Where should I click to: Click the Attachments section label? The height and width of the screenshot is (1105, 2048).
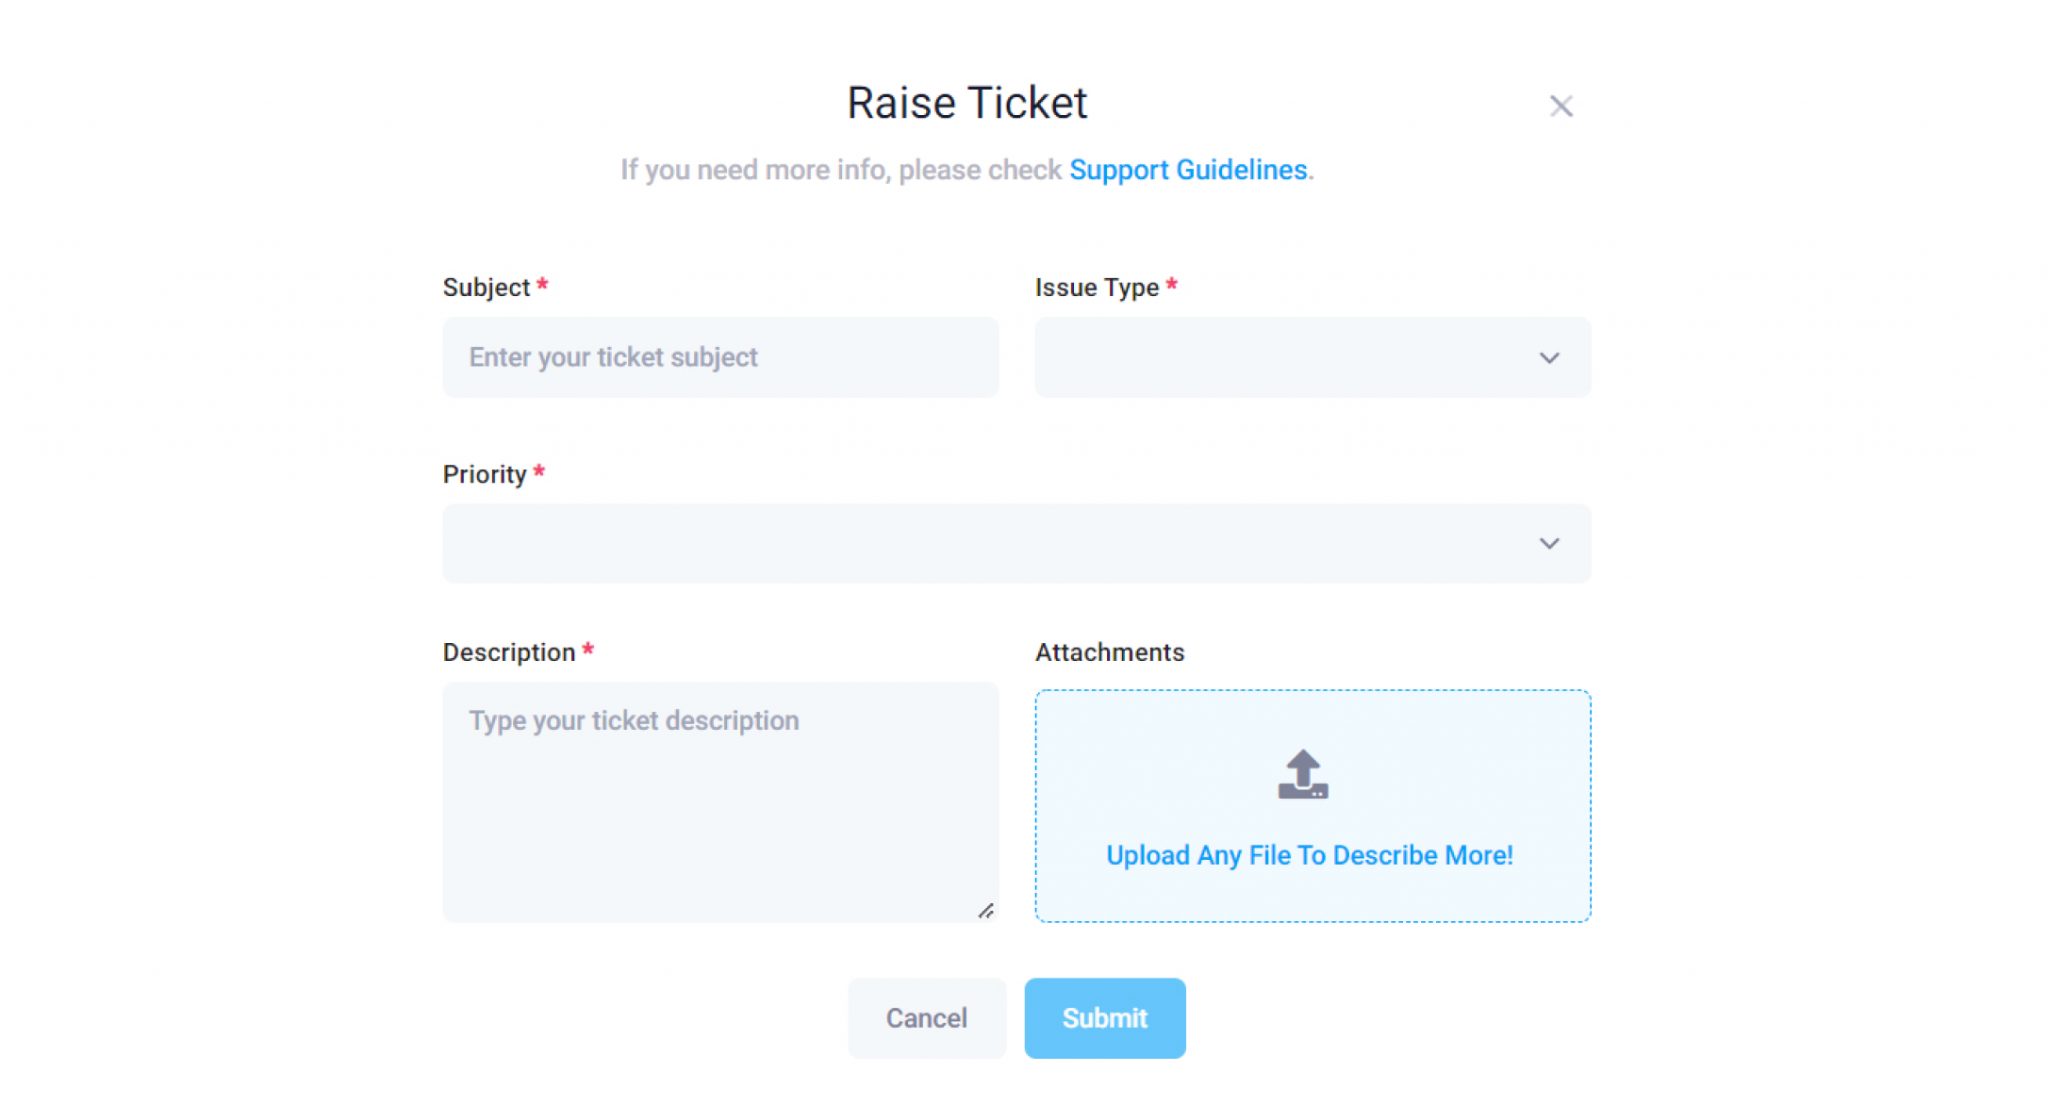point(1109,652)
